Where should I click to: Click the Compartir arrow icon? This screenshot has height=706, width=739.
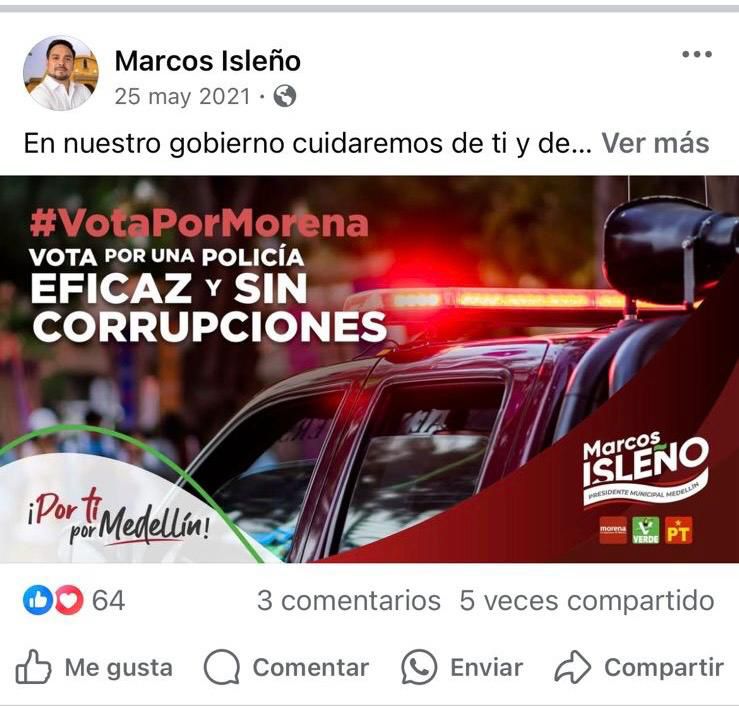pos(572,667)
